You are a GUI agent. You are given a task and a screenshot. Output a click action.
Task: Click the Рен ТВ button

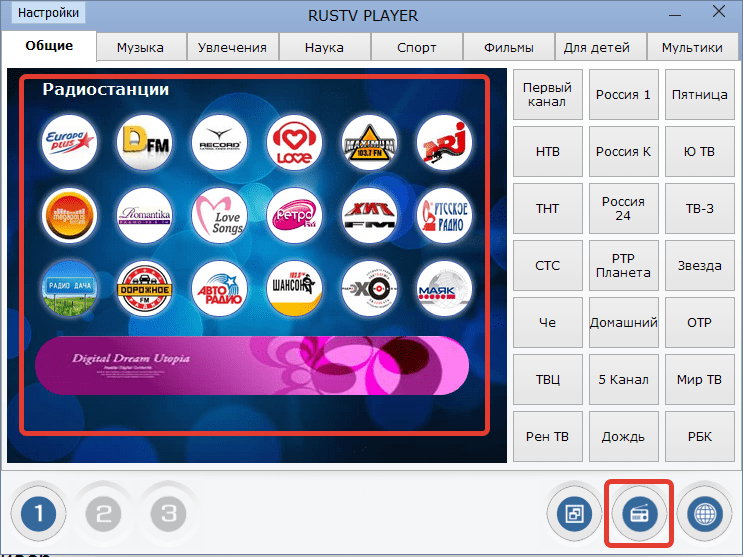(x=547, y=436)
